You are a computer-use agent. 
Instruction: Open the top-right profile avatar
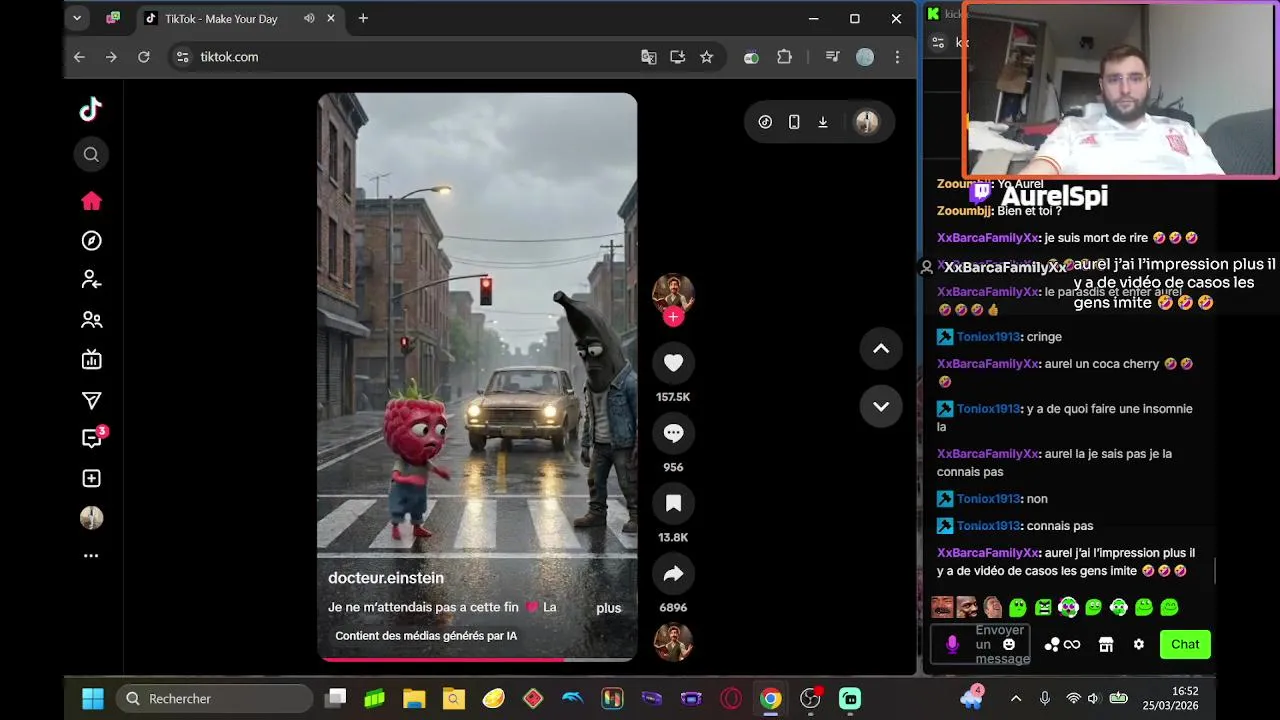click(867, 122)
